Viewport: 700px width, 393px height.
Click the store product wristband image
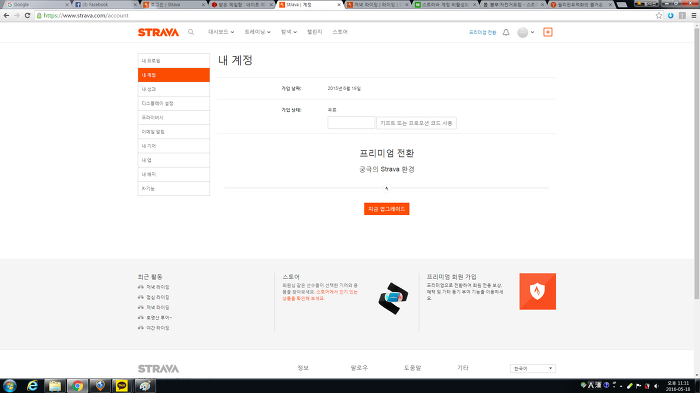(393, 298)
